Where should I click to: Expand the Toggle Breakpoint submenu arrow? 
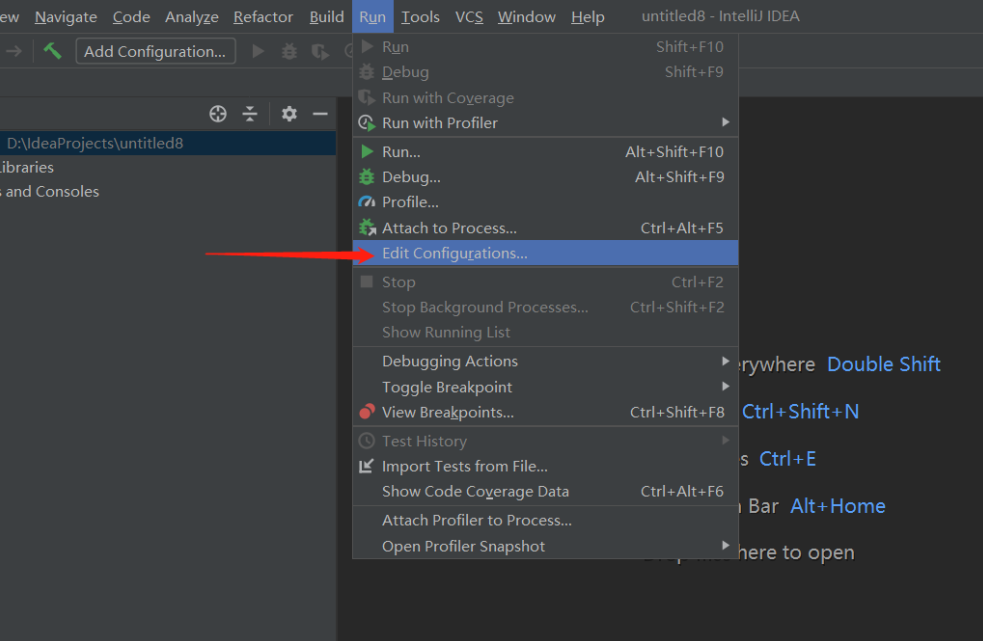725,386
